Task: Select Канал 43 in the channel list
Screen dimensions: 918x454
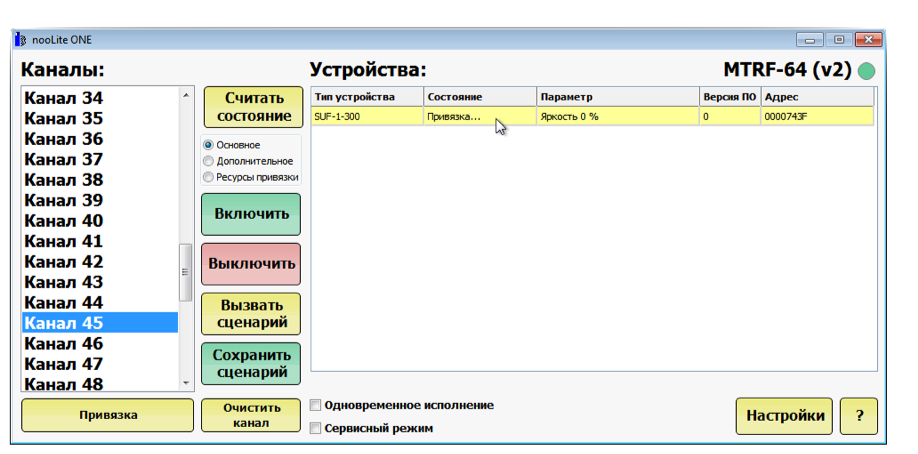Action: tap(100, 282)
